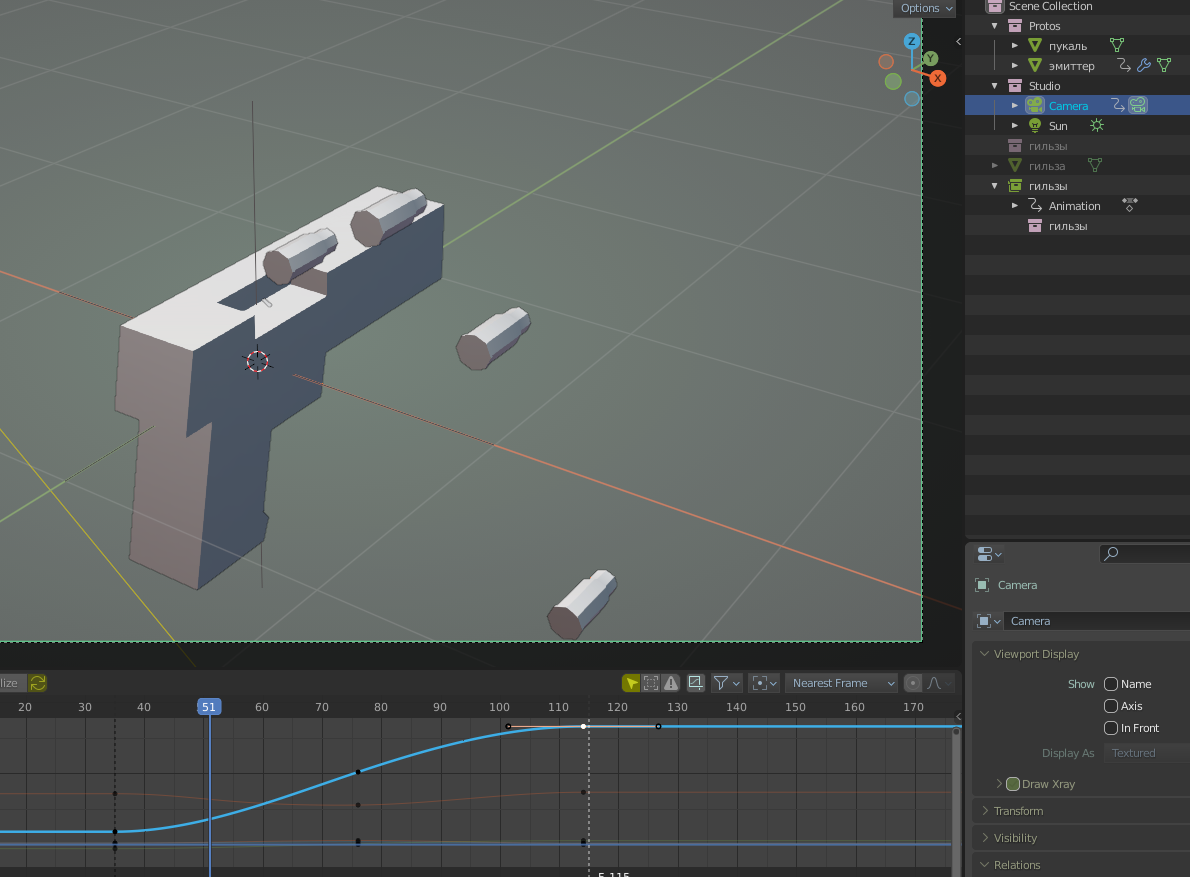Expand the пукаль object row

coord(1015,46)
